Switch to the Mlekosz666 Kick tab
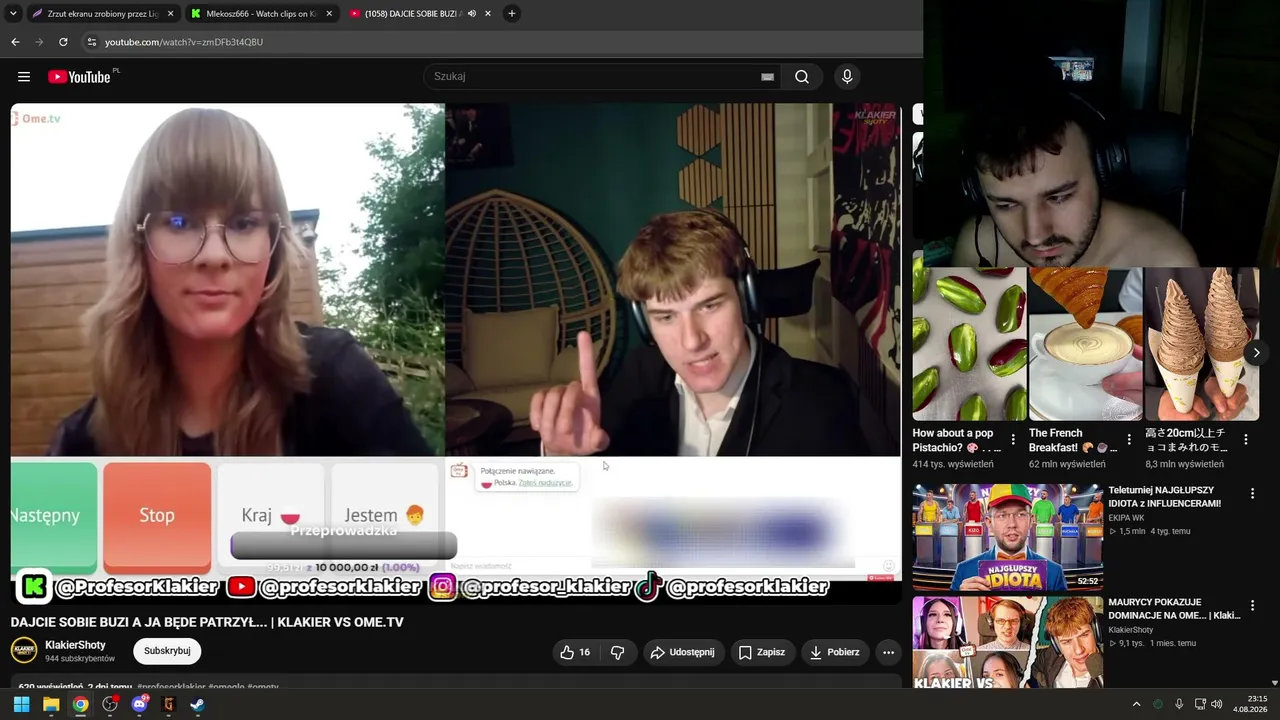1280x720 pixels. pyautogui.click(x=262, y=14)
